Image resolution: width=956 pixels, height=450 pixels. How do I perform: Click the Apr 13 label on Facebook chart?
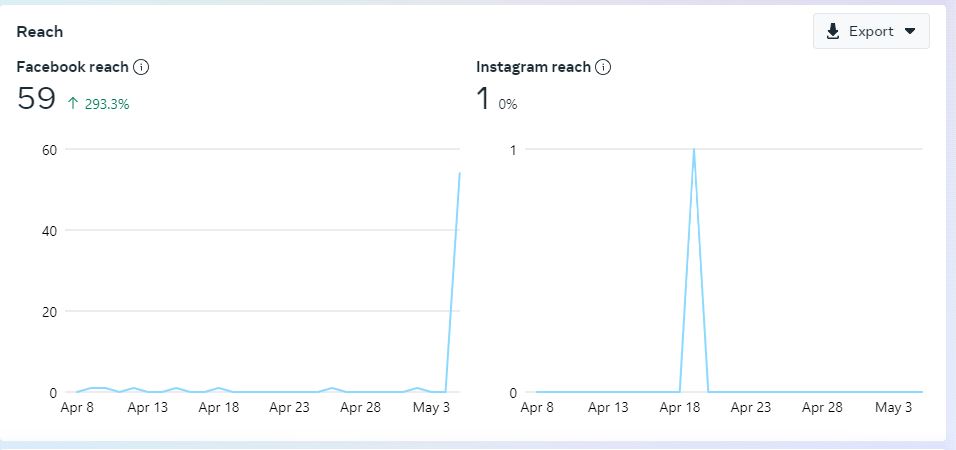[147, 408]
